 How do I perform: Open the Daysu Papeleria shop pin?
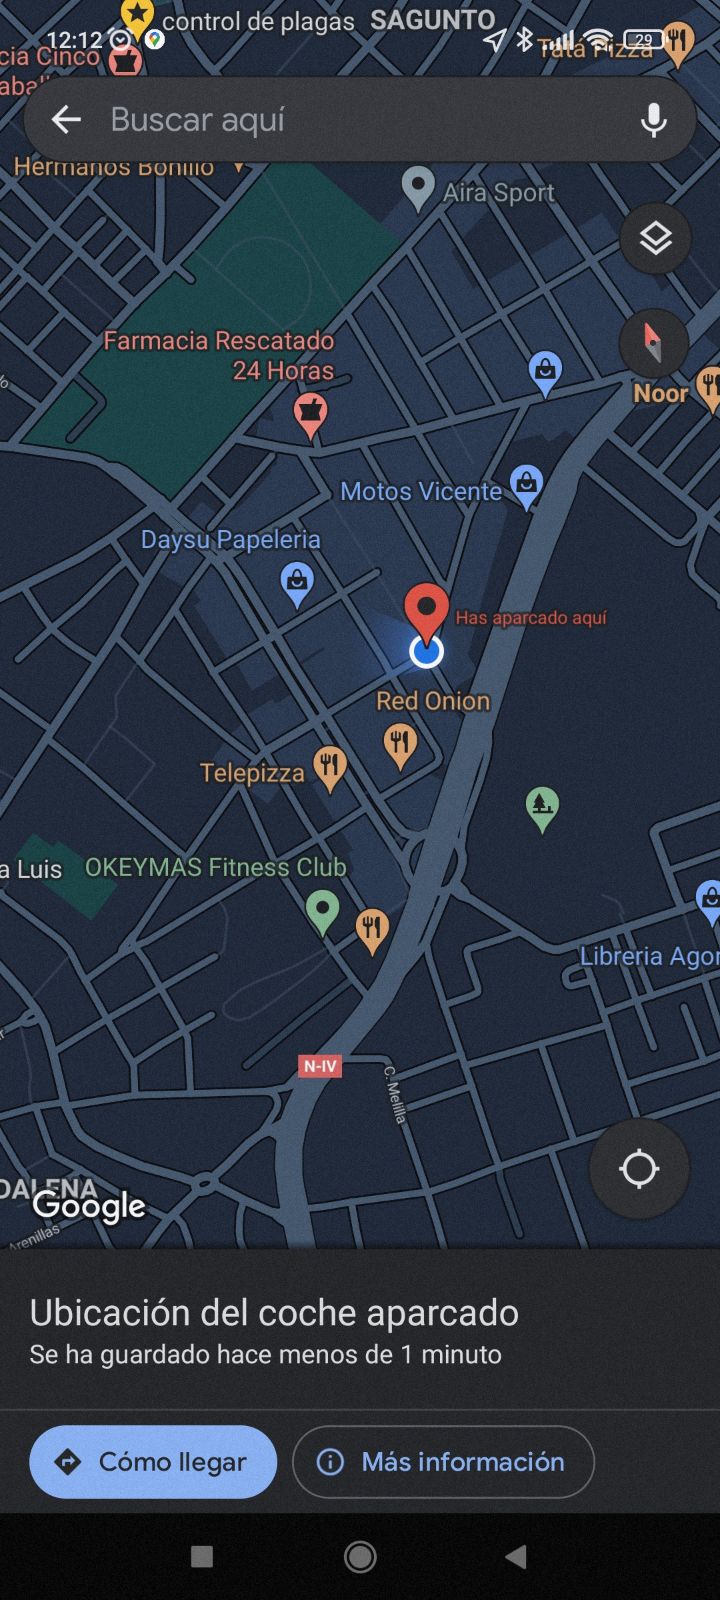[296, 584]
